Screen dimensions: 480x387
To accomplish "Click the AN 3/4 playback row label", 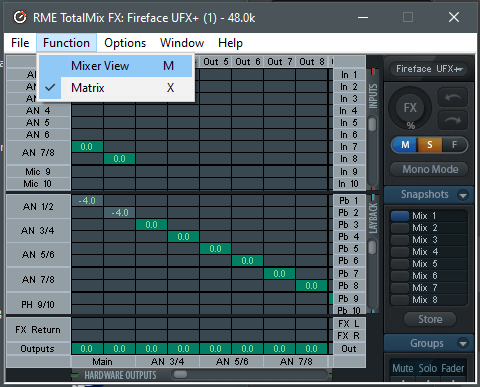I will coord(38,231).
